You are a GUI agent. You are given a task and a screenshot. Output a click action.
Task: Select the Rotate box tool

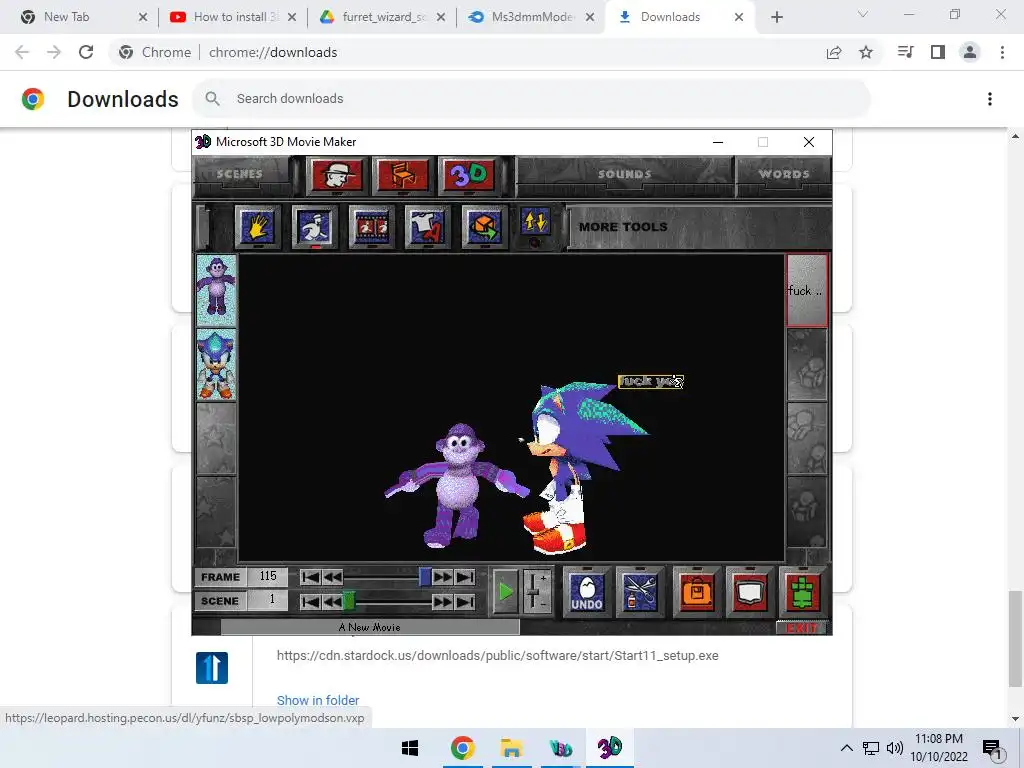pos(485,227)
